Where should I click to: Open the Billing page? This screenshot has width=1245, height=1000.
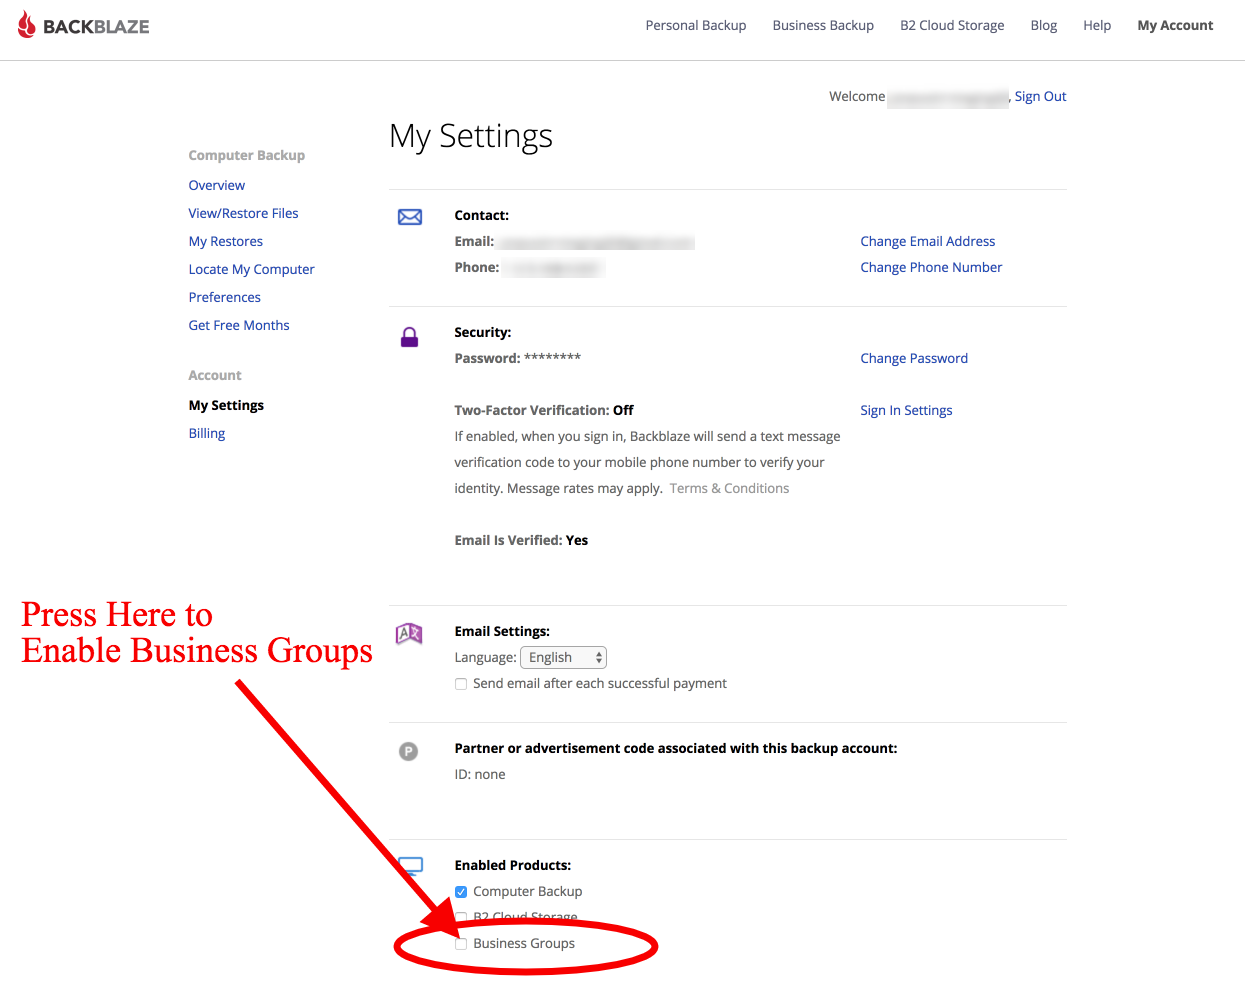[x=207, y=434]
